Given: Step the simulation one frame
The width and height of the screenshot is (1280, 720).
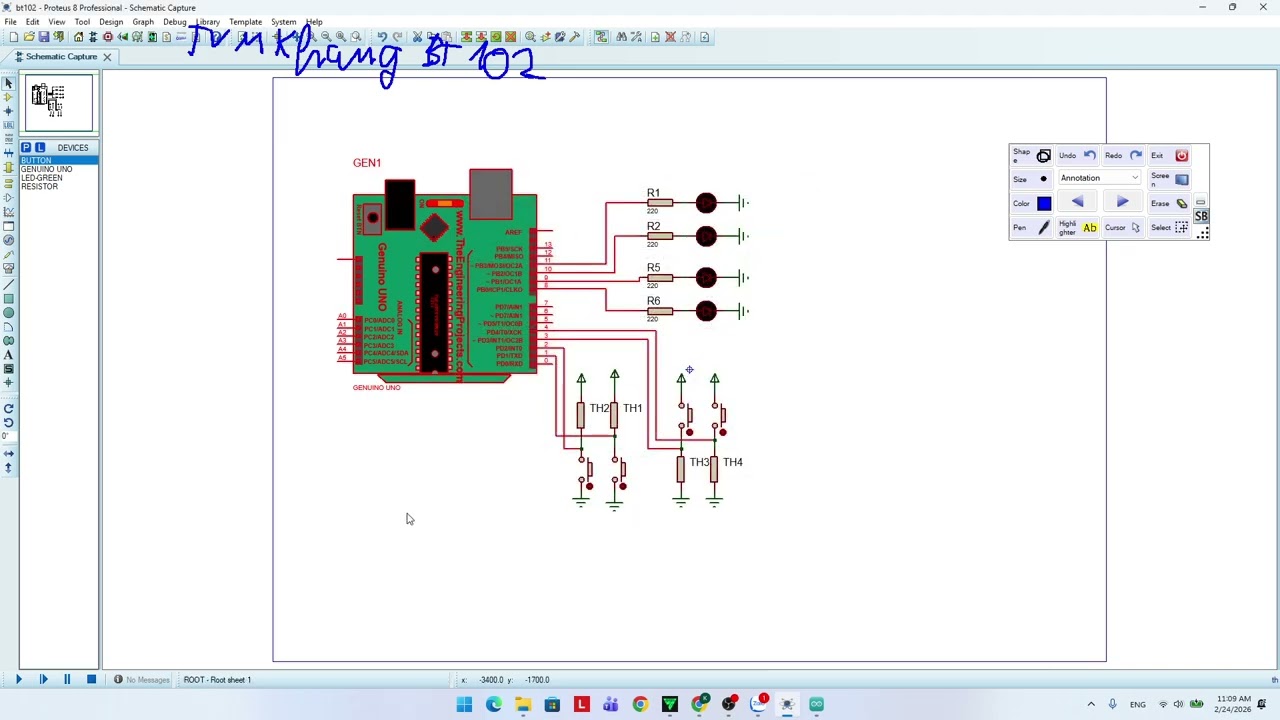Looking at the screenshot, I should [x=43, y=680].
